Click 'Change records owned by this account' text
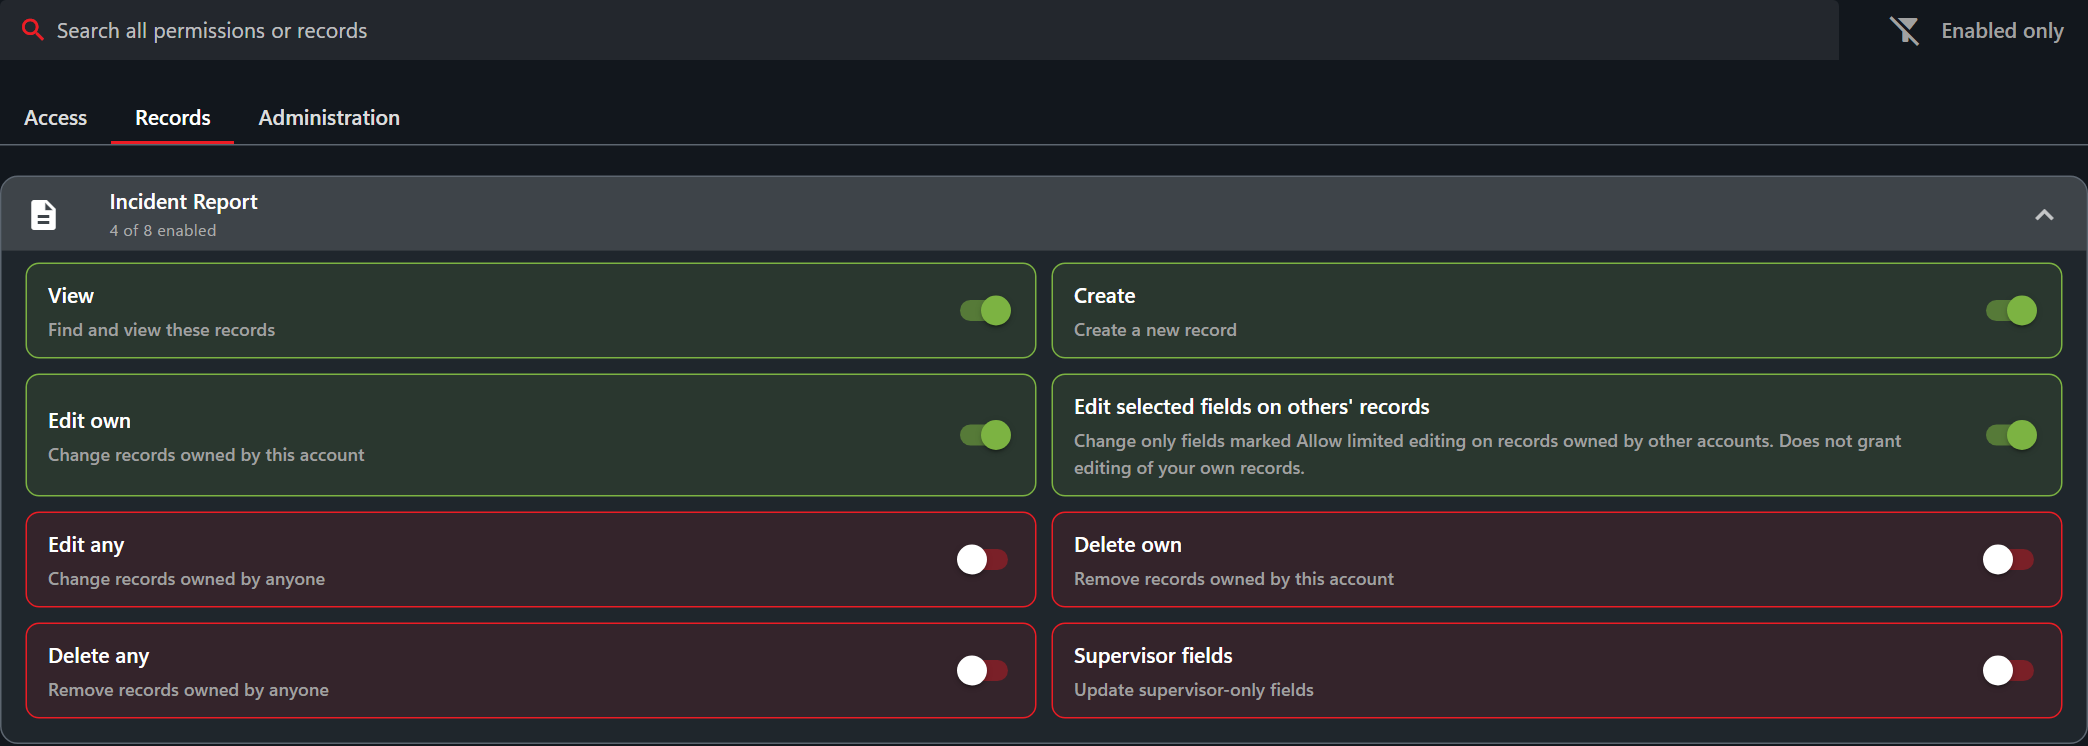Screen dimensions: 2088x746 (x=206, y=455)
